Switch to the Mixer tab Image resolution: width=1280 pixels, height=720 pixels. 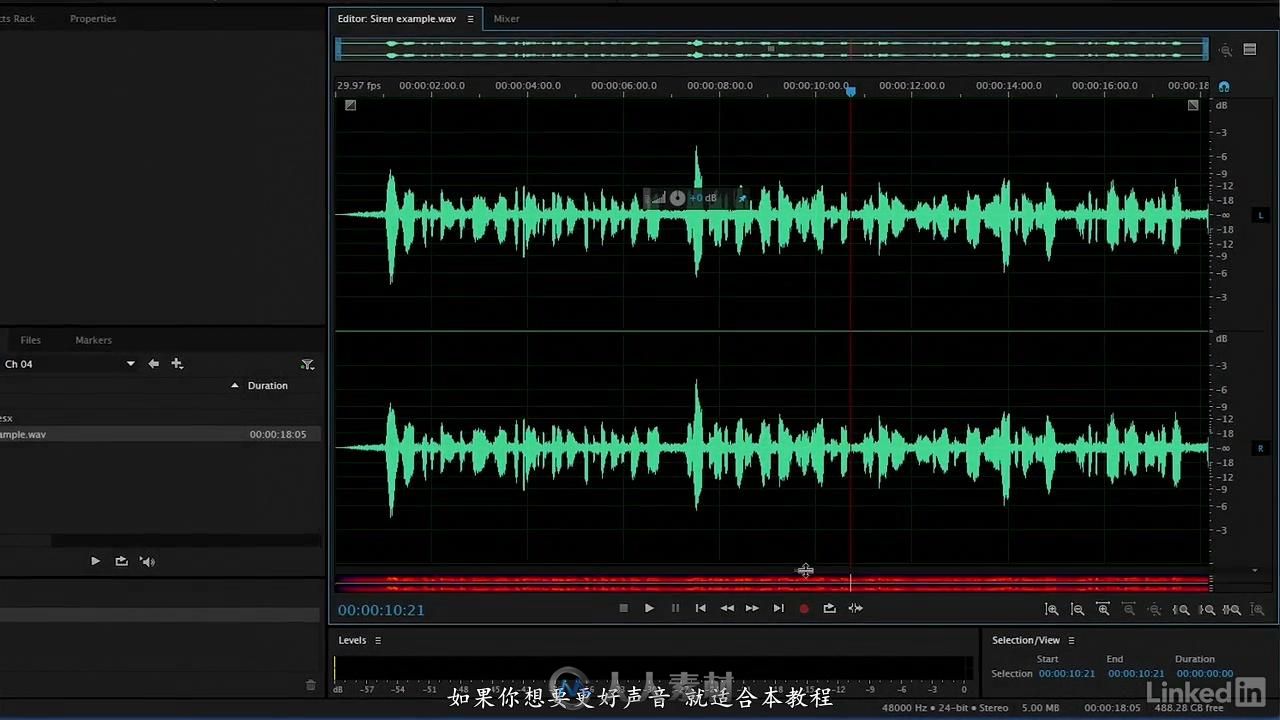click(506, 19)
